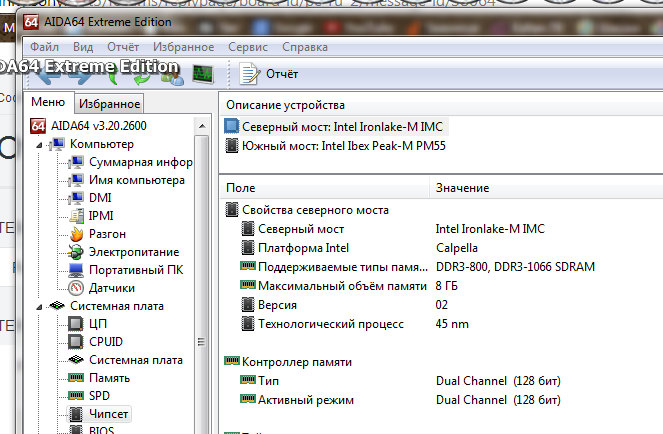Click the green graph monitor toolbar icon
Viewport: 663px width, 434px height.
coord(204,73)
